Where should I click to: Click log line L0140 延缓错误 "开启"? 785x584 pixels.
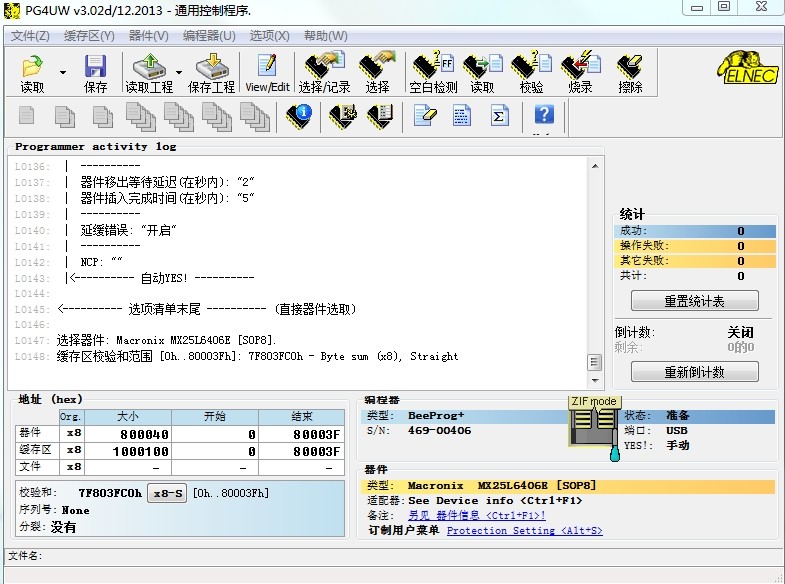tap(128, 230)
